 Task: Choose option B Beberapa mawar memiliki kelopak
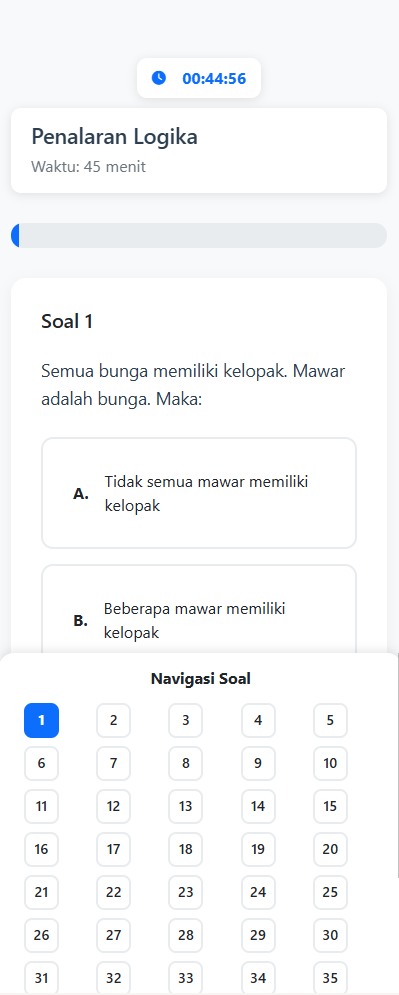tap(199, 609)
